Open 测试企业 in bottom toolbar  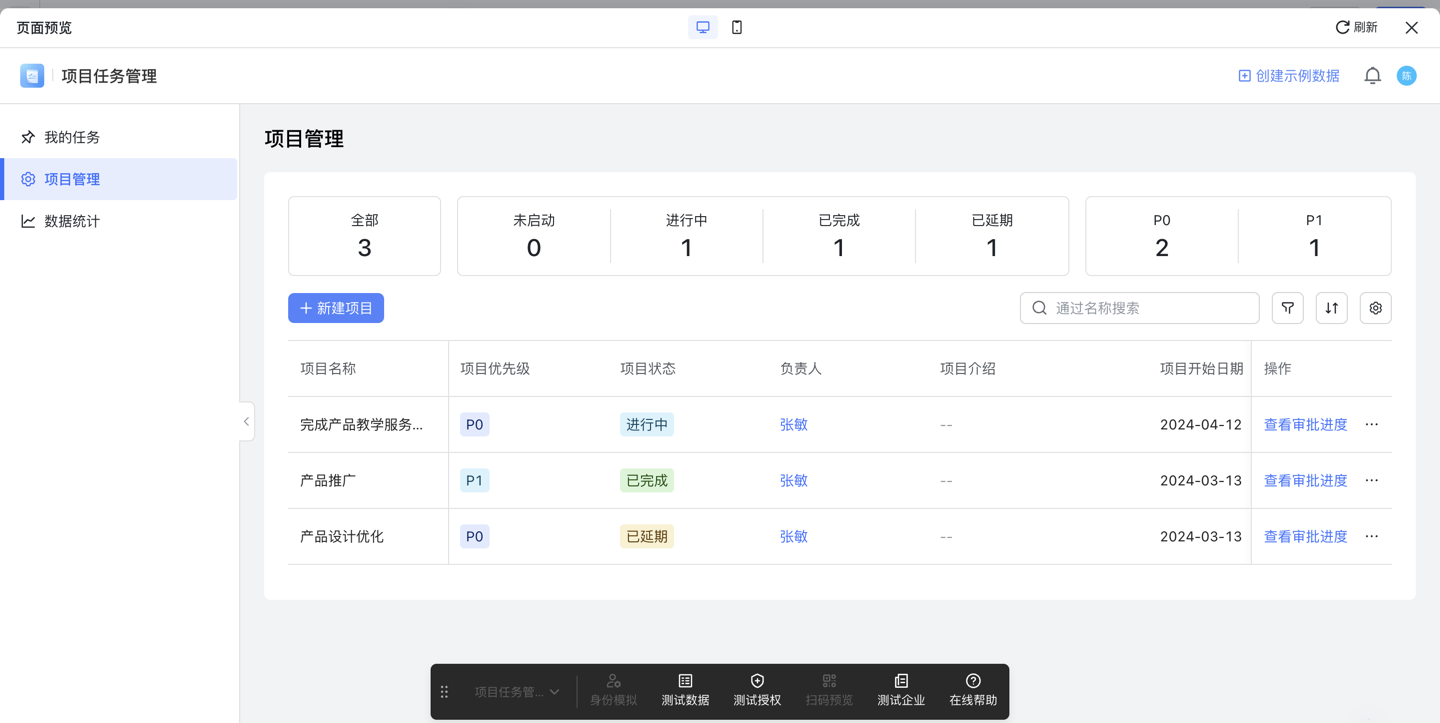(901, 691)
